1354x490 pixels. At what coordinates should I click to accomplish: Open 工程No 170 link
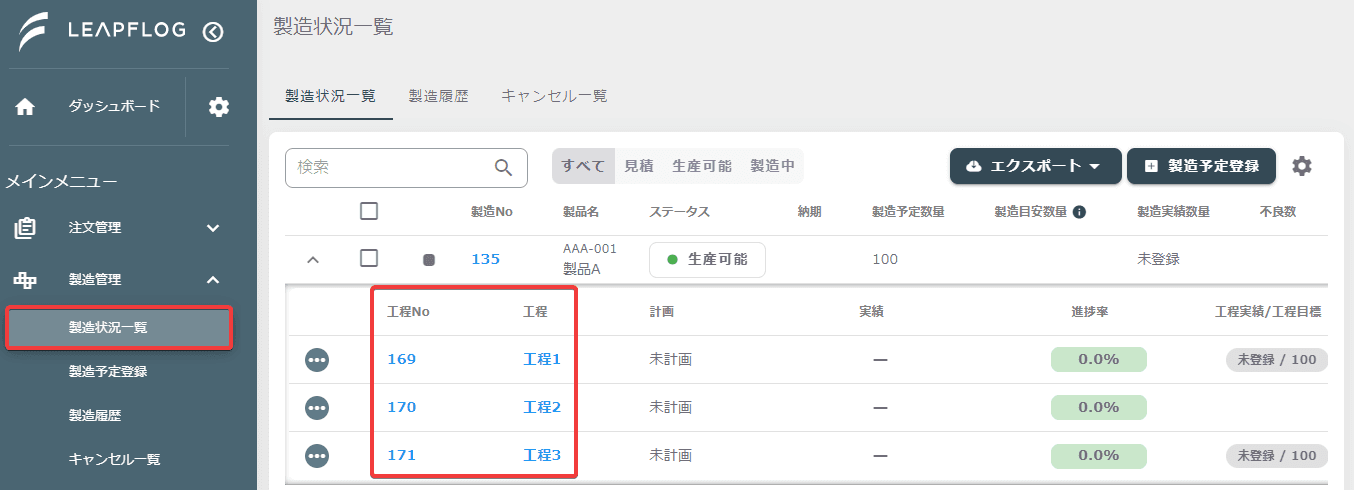401,407
